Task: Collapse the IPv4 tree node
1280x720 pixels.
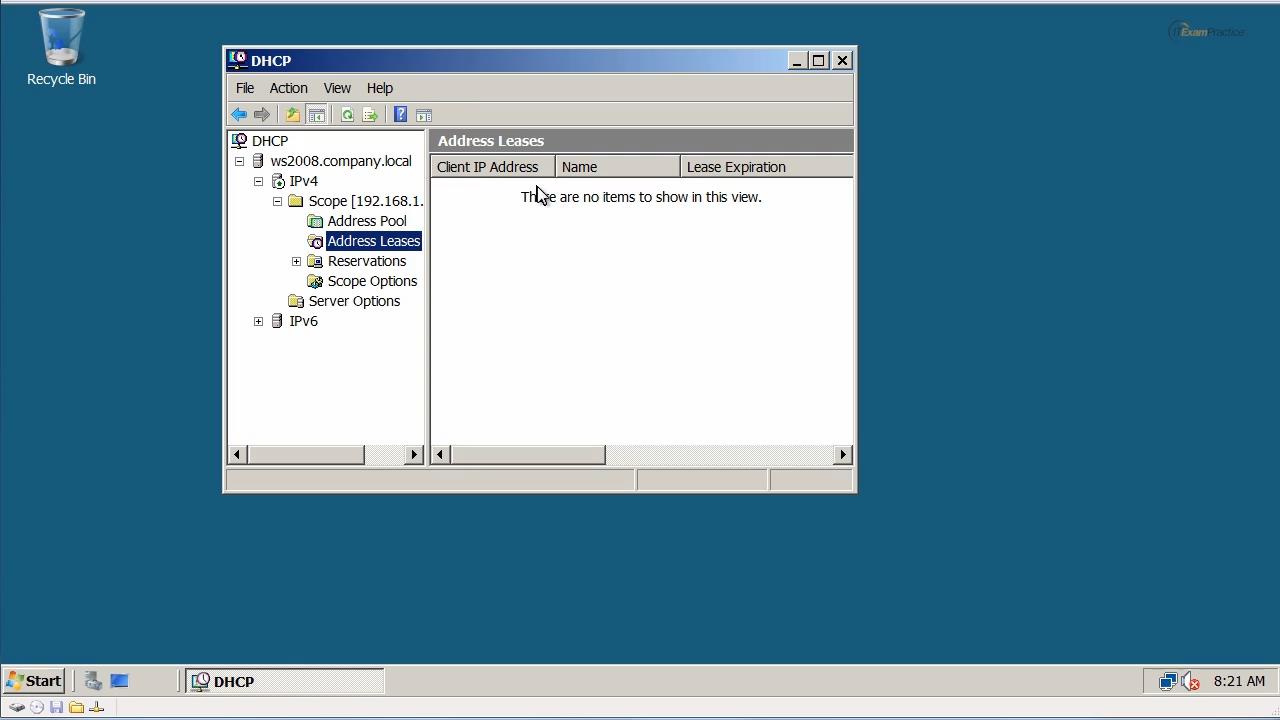Action: [258, 181]
